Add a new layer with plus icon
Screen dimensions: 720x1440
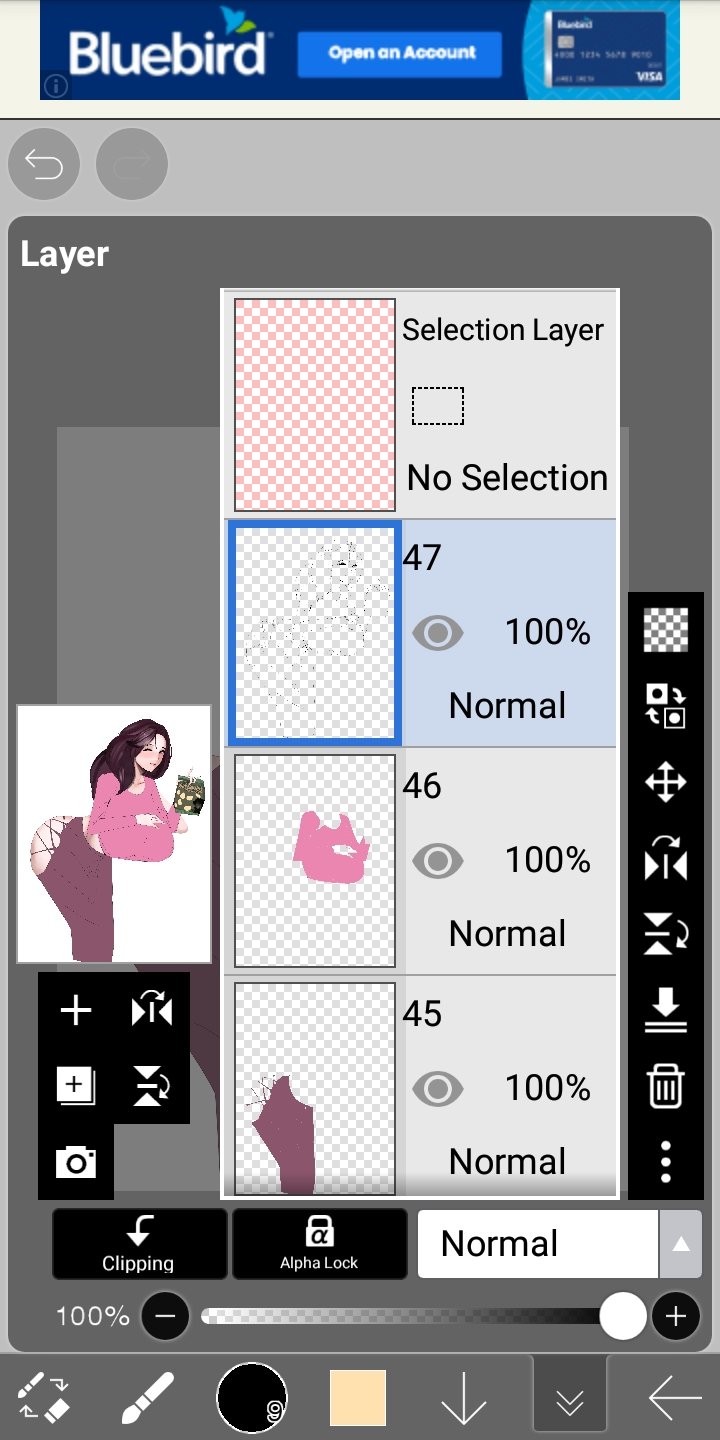click(76, 1011)
